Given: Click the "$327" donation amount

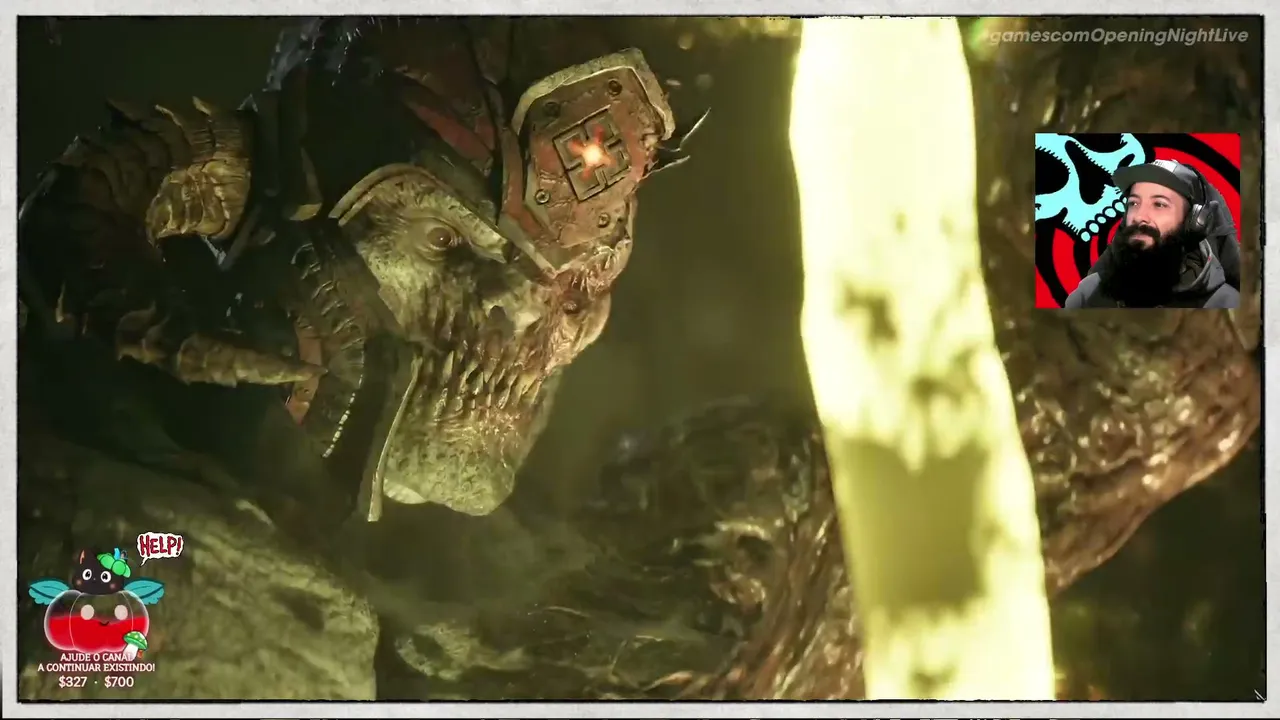Looking at the screenshot, I should (73, 682).
